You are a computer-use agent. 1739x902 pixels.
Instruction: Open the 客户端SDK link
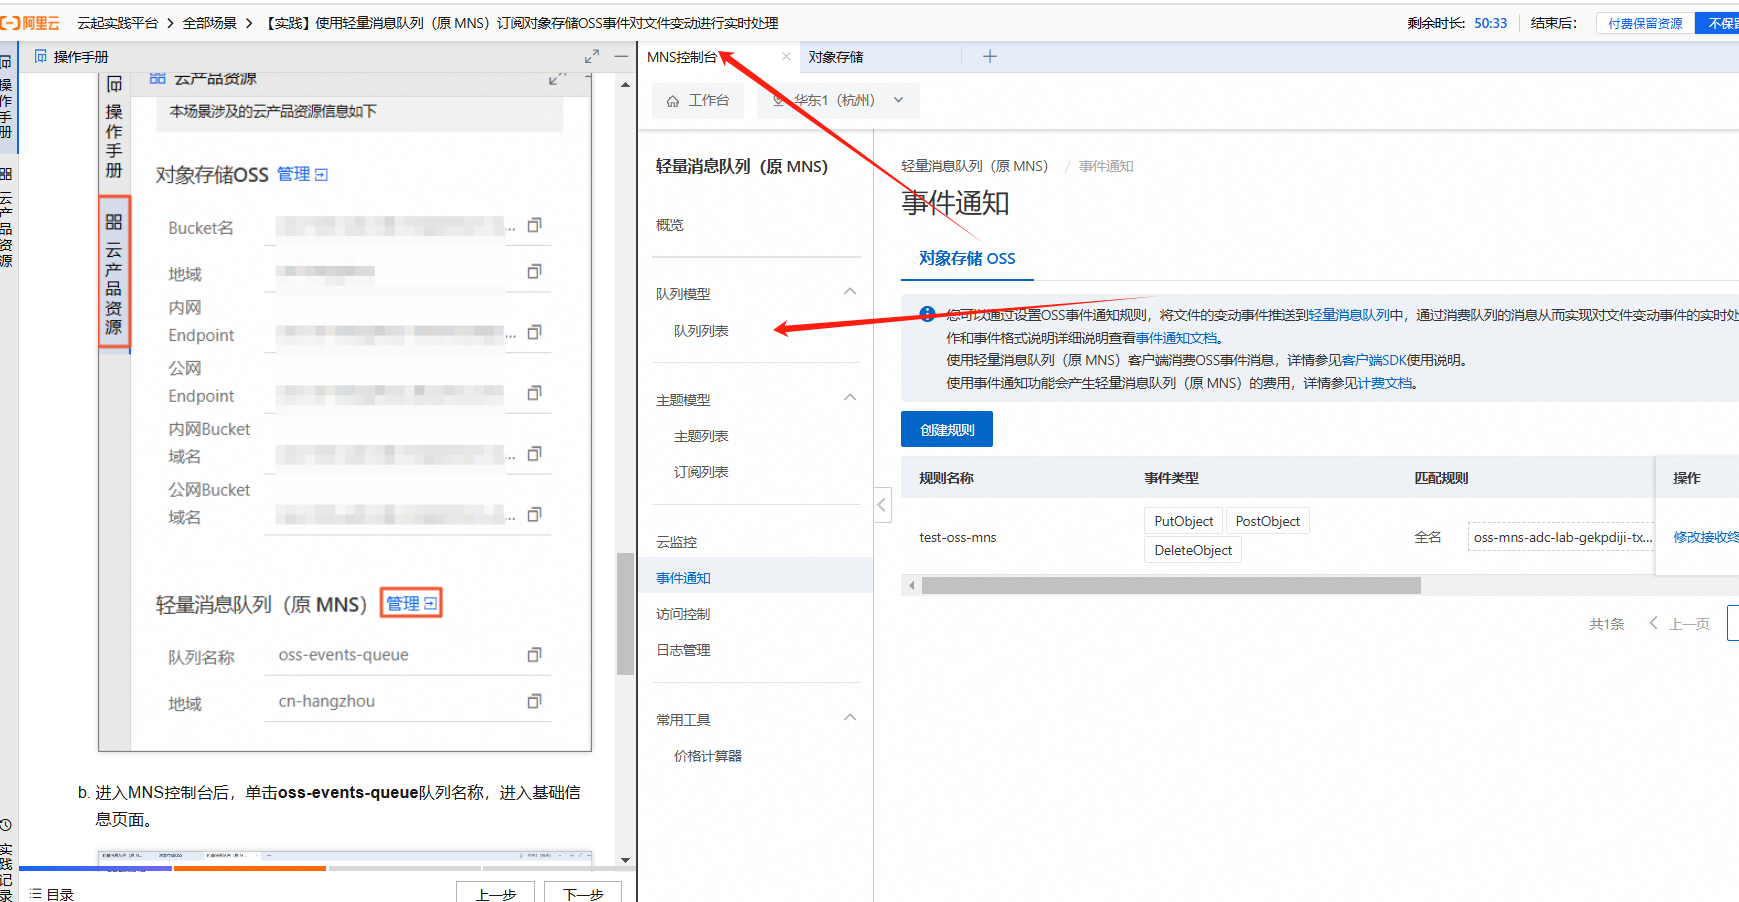1374,360
